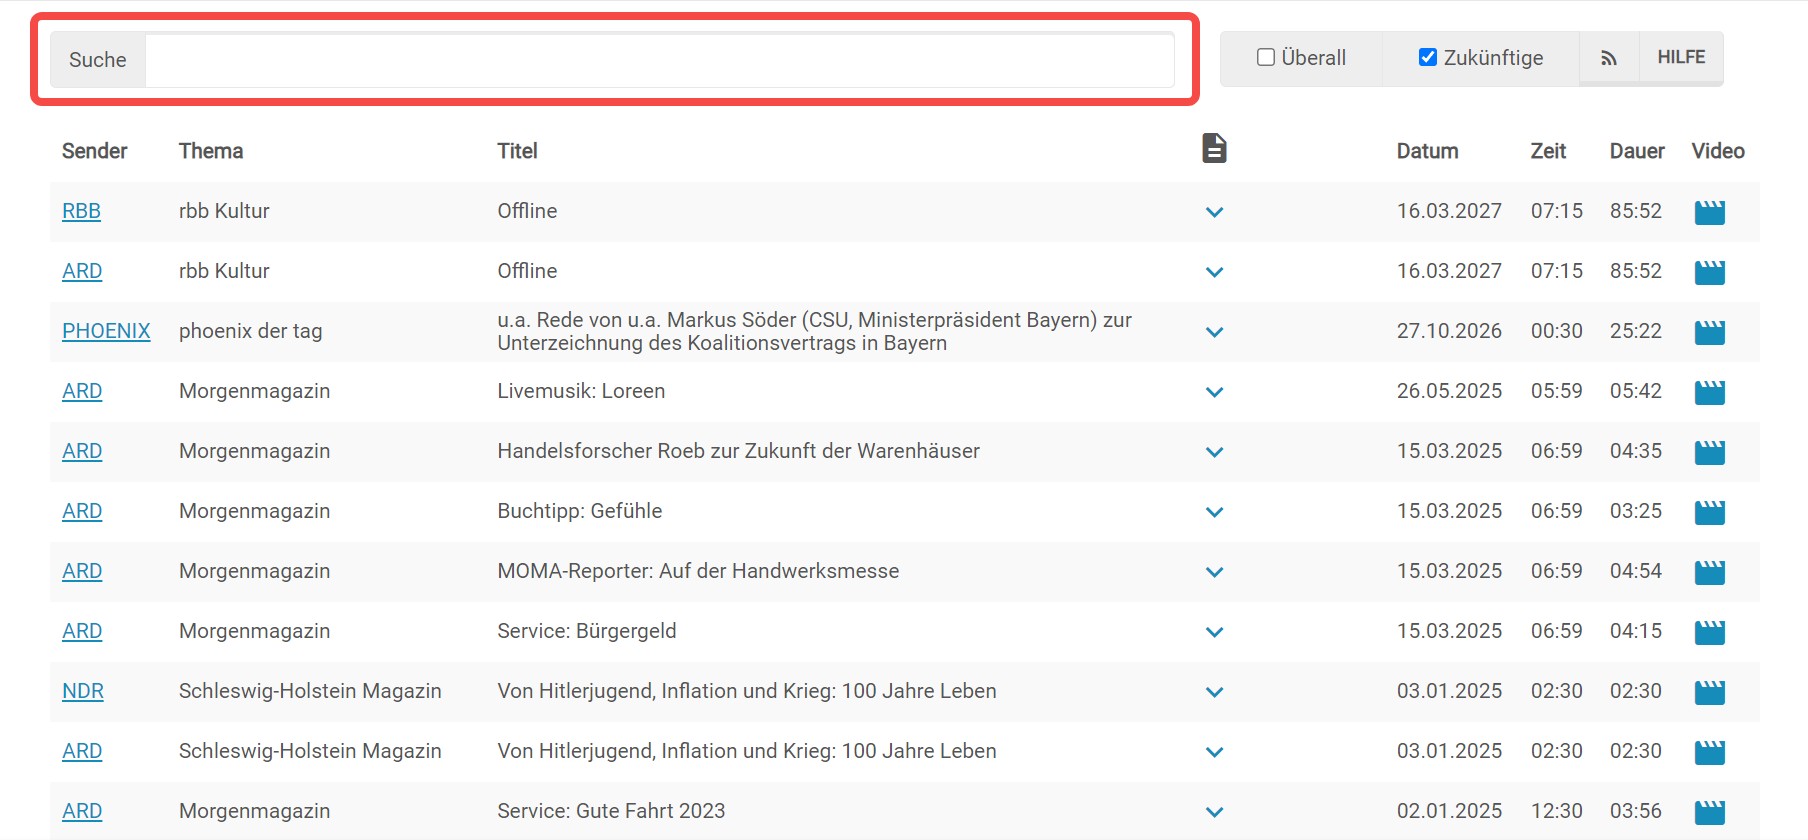Expand description of RBB Offline row

(1214, 212)
